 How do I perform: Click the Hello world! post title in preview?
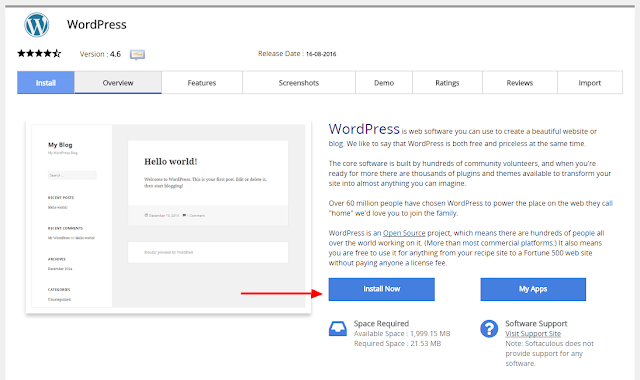[x=171, y=162]
